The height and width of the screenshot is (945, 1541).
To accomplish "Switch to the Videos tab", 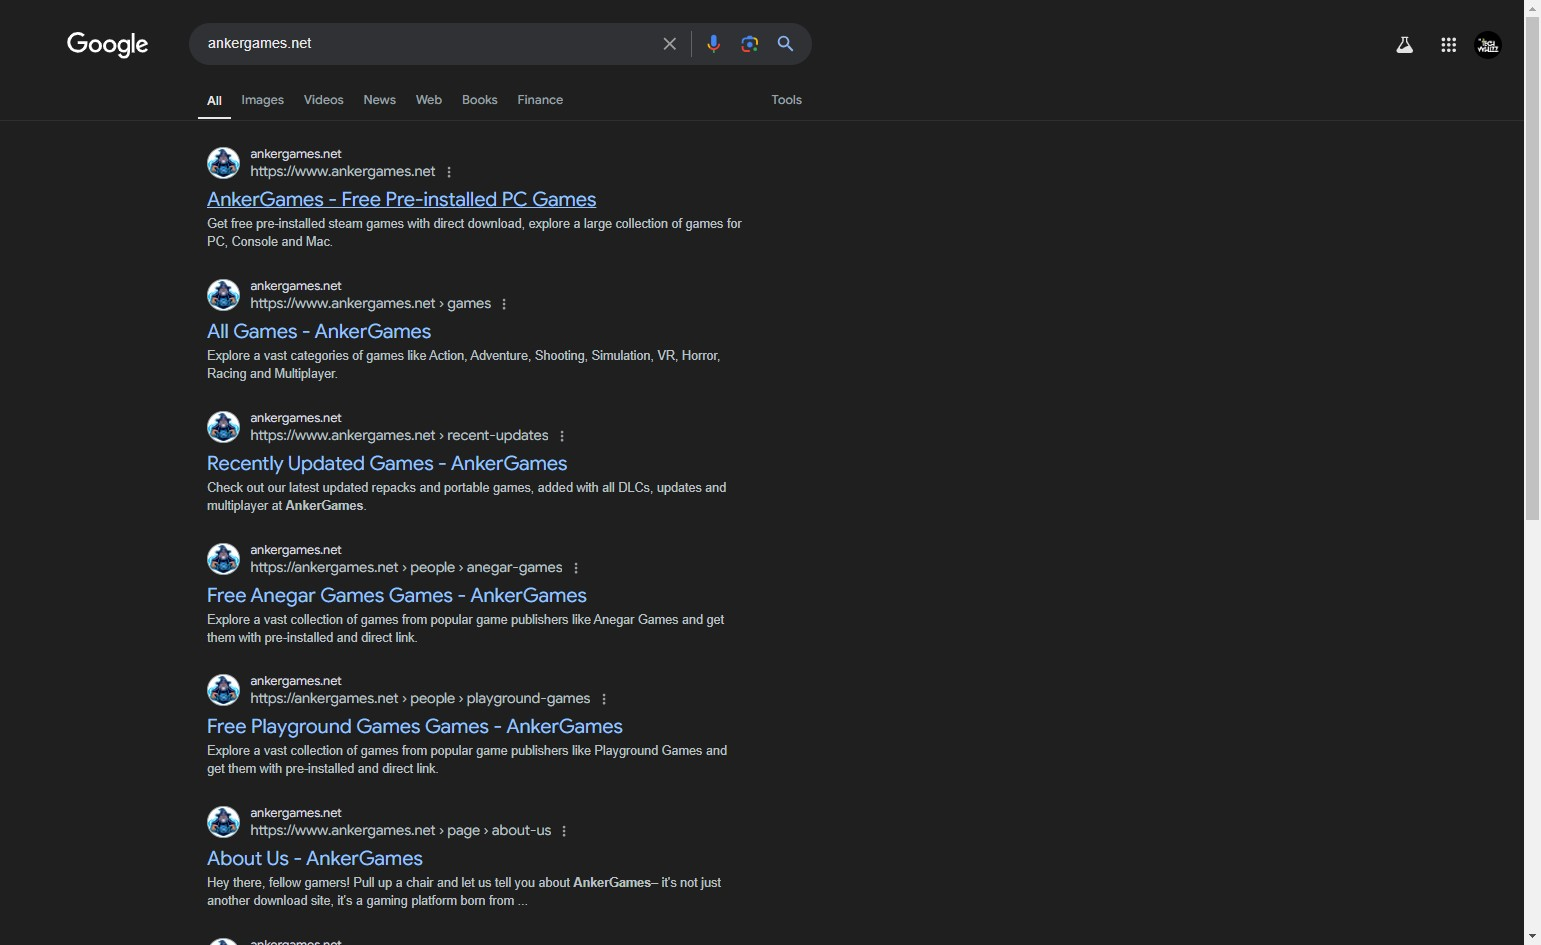I will click(323, 100).
